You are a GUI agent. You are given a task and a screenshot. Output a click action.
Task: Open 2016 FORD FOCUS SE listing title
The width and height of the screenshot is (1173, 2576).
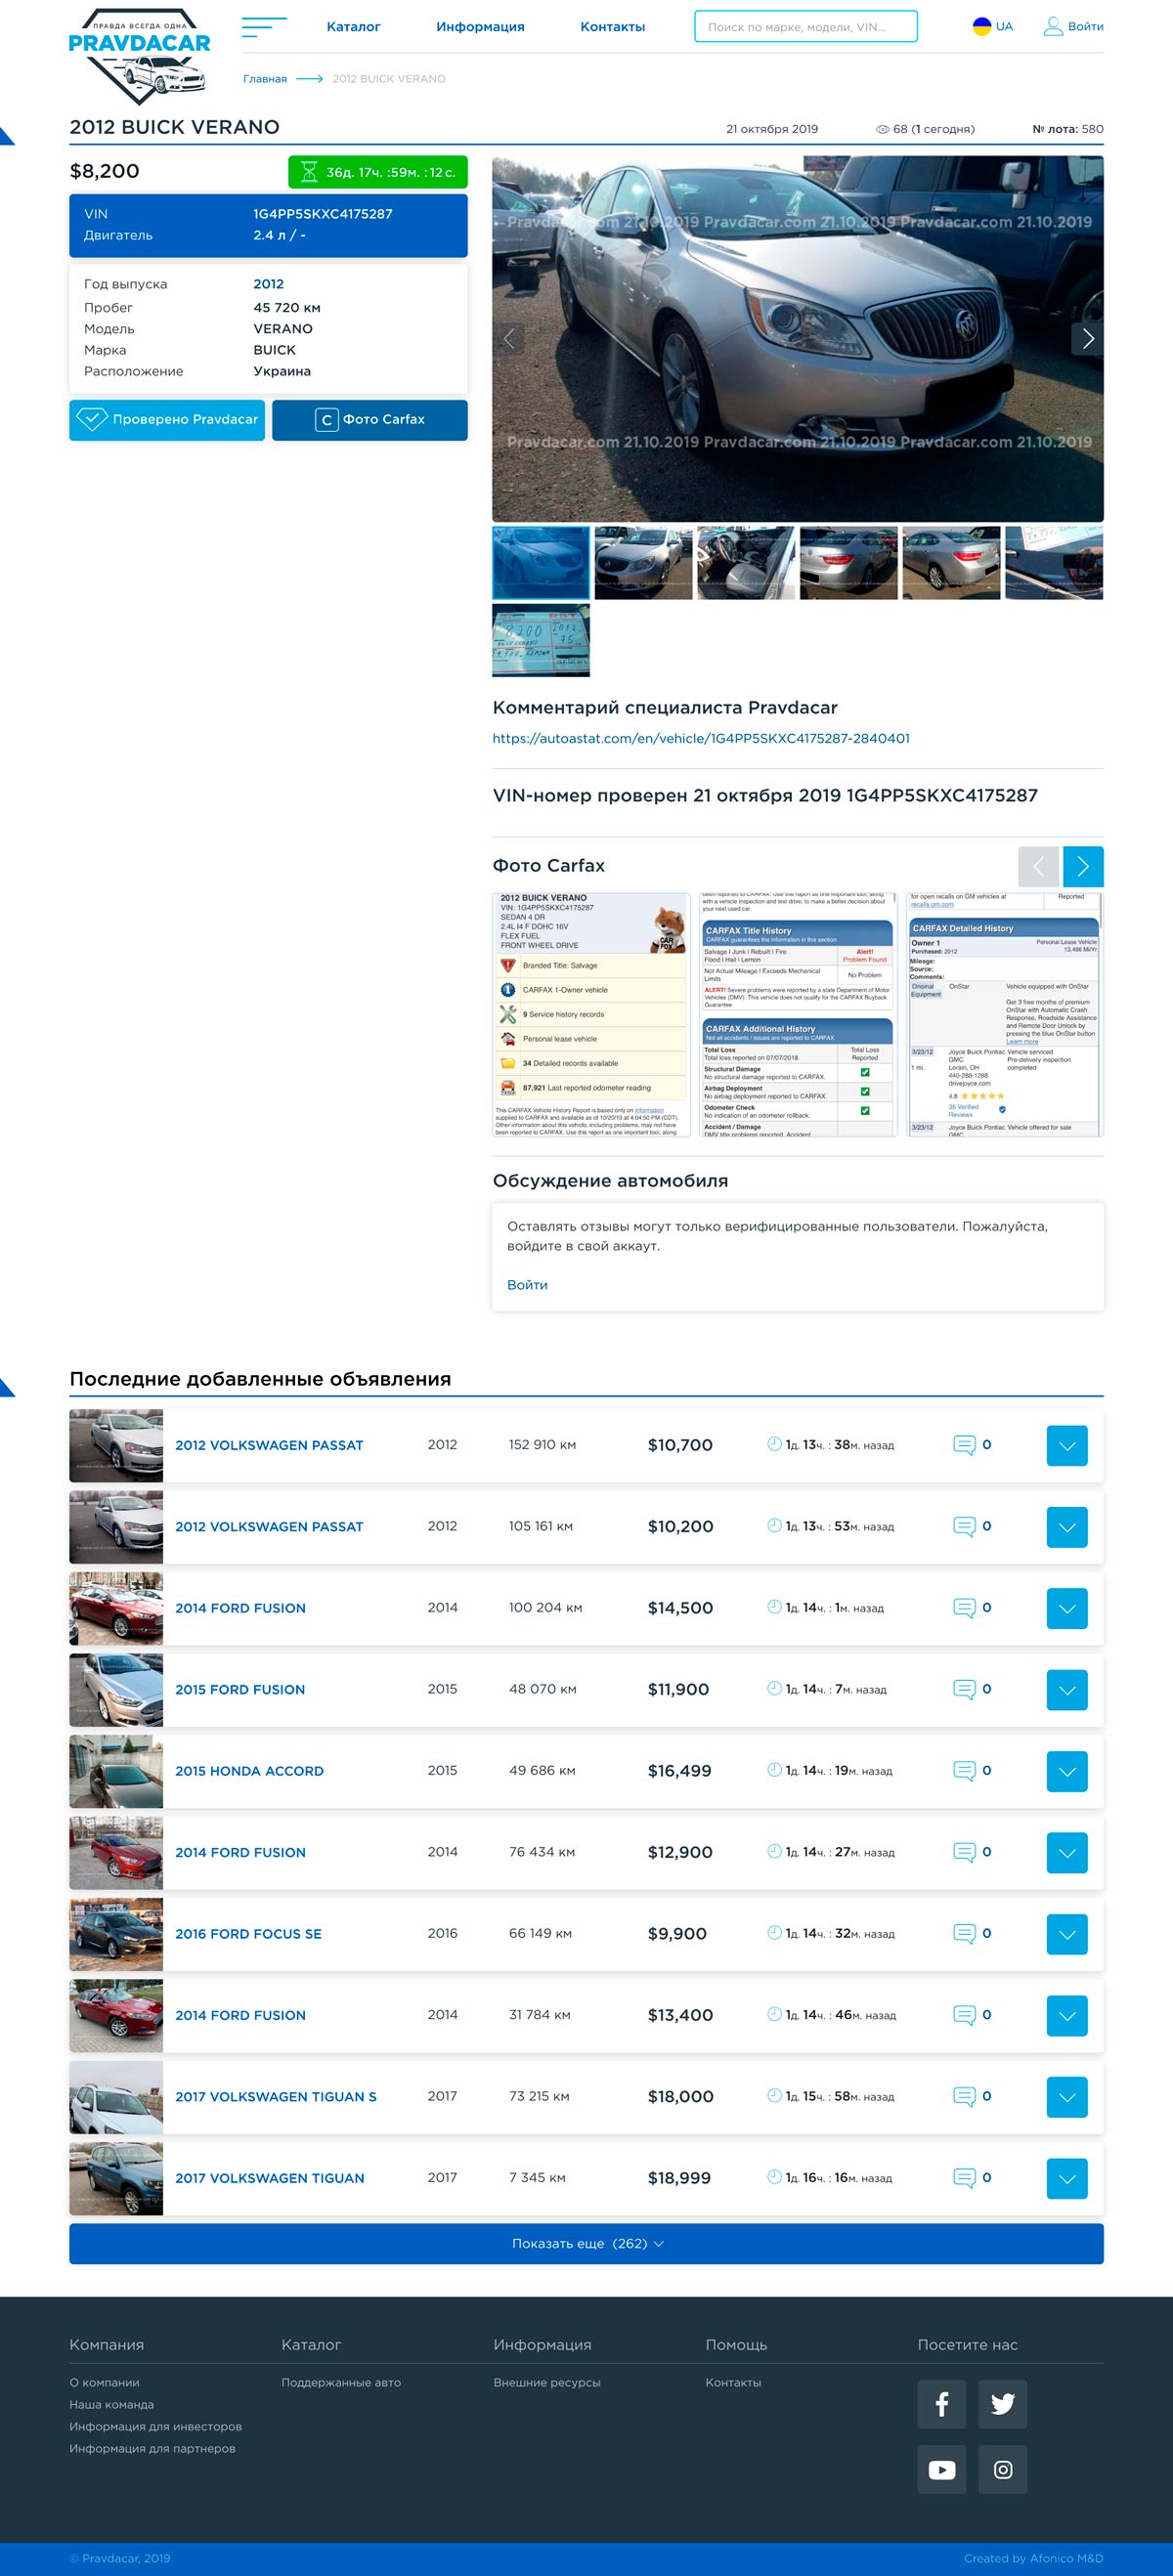[248, 1934]
